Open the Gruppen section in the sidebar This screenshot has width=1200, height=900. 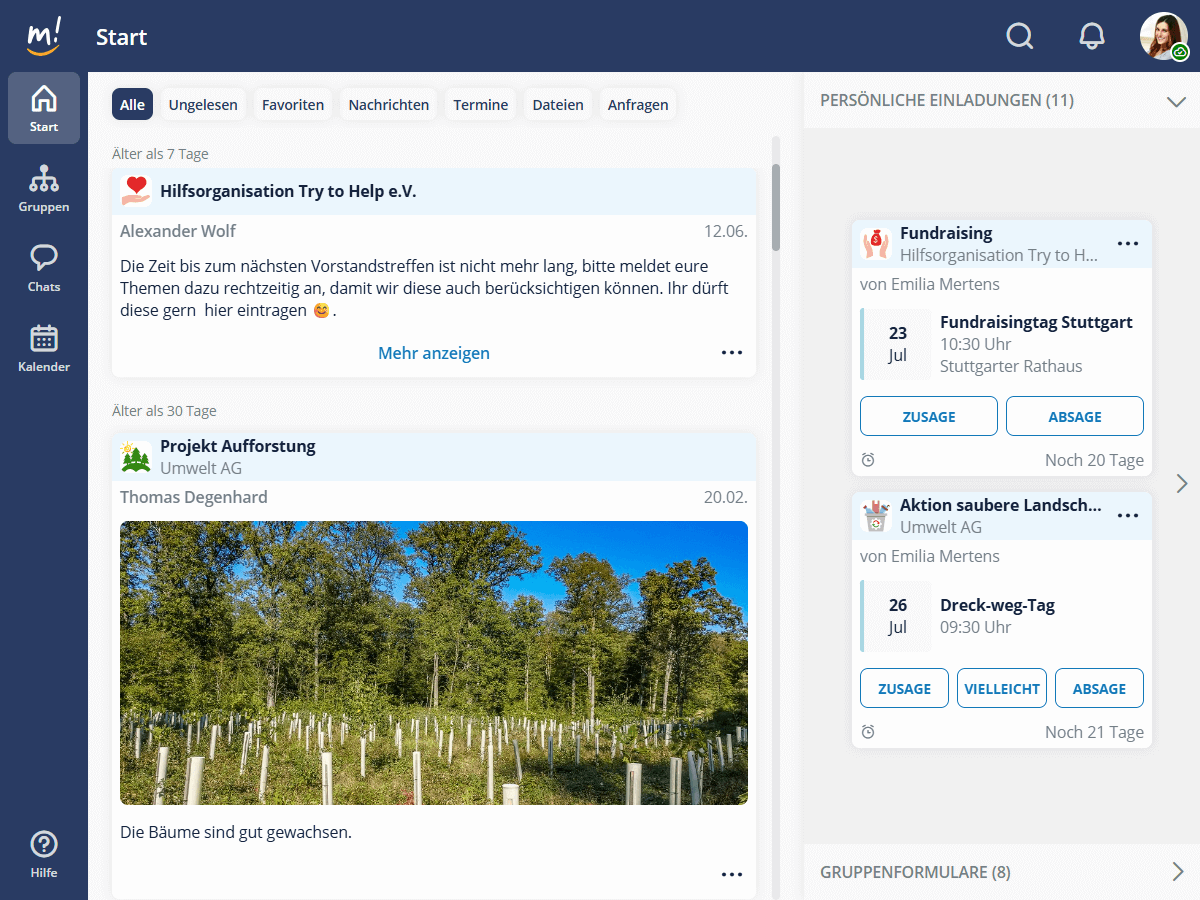[44, 188]
